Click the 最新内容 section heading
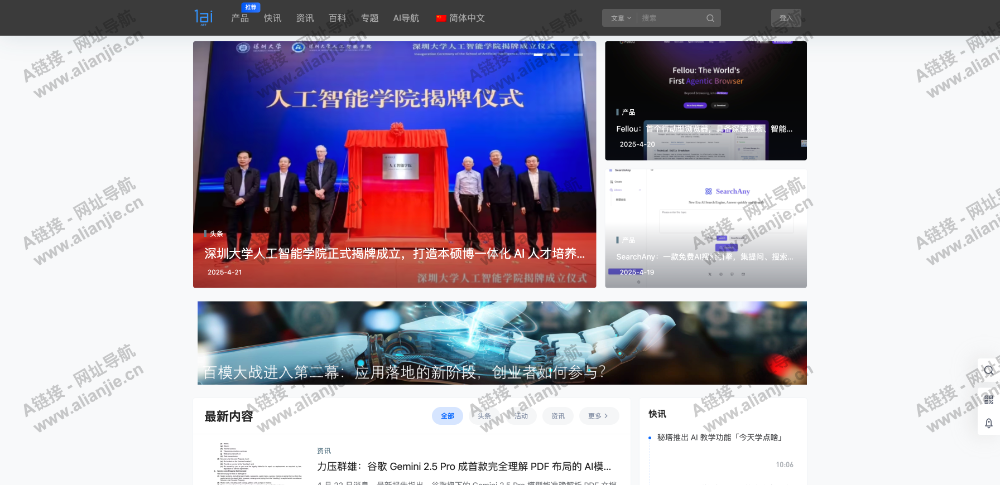The width and height of the screenshot is (1000, 485). point(229,417)
